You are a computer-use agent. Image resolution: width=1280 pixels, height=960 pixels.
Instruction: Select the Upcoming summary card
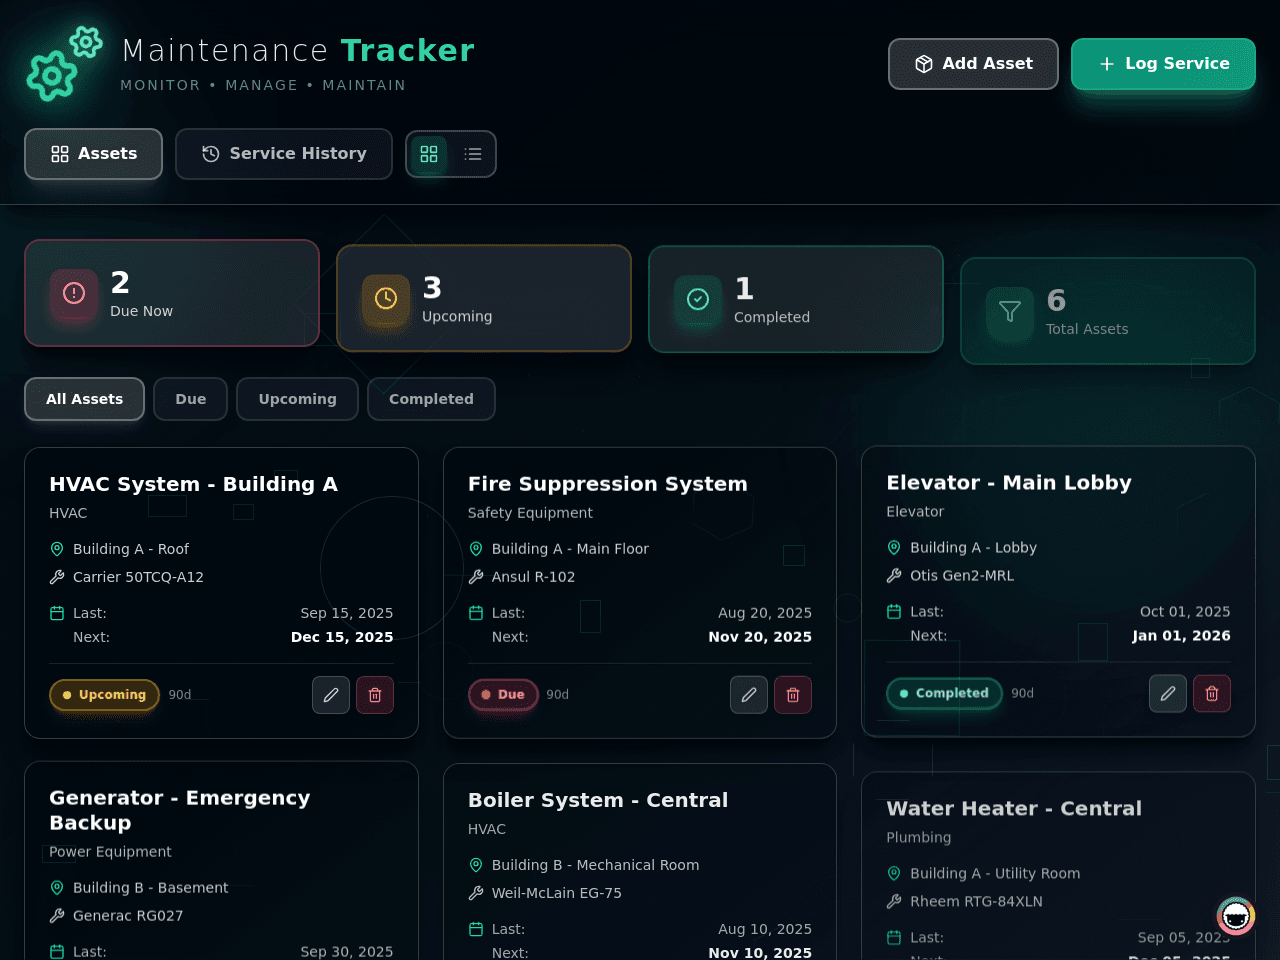point(484,298)
